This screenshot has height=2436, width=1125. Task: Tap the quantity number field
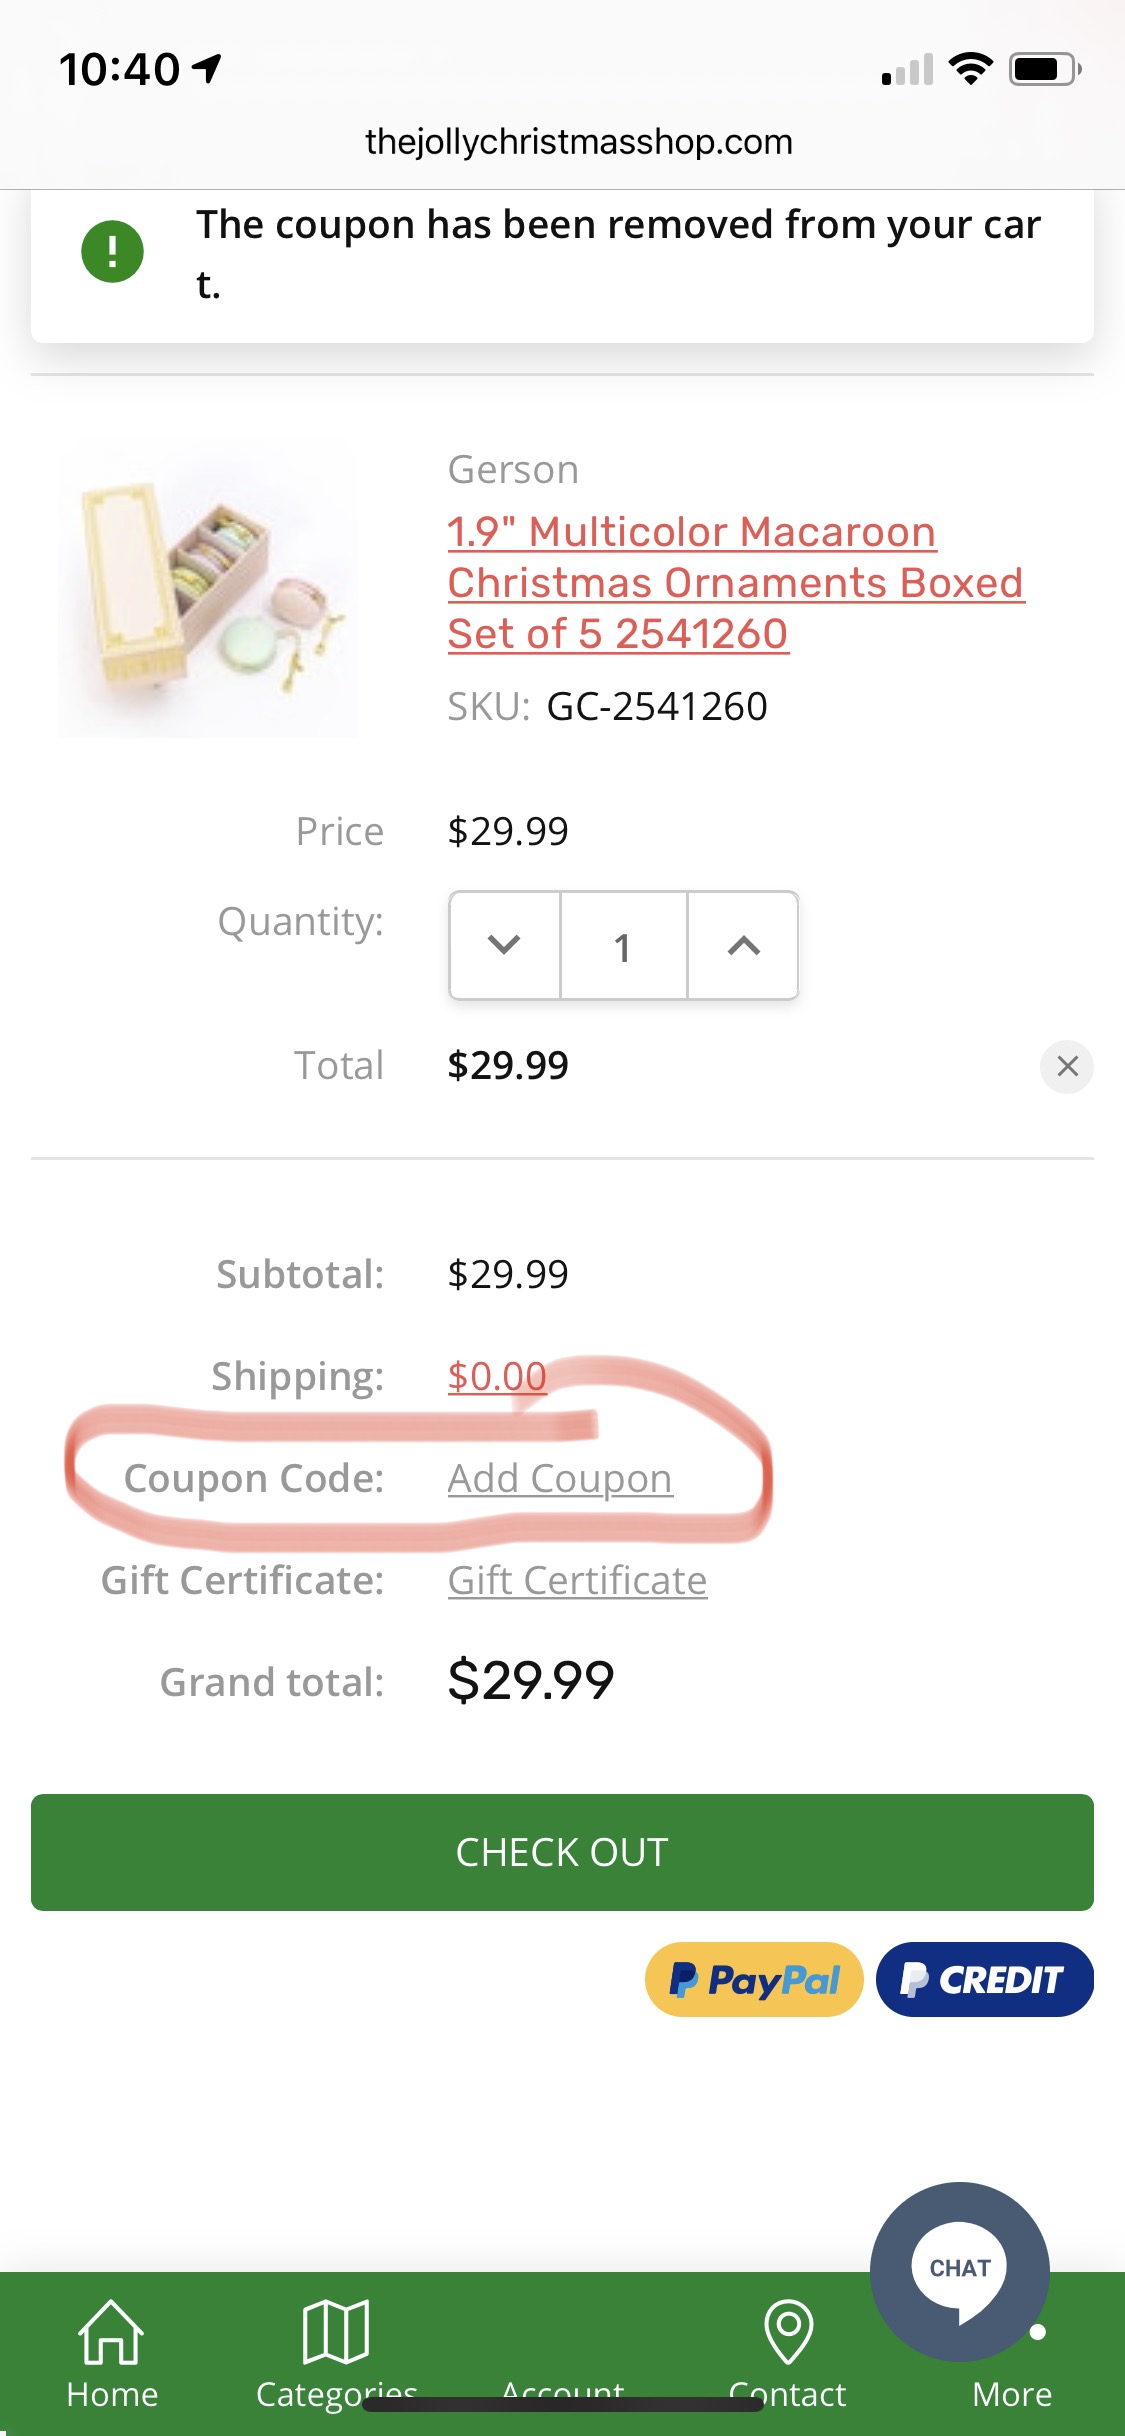[623, 946]
